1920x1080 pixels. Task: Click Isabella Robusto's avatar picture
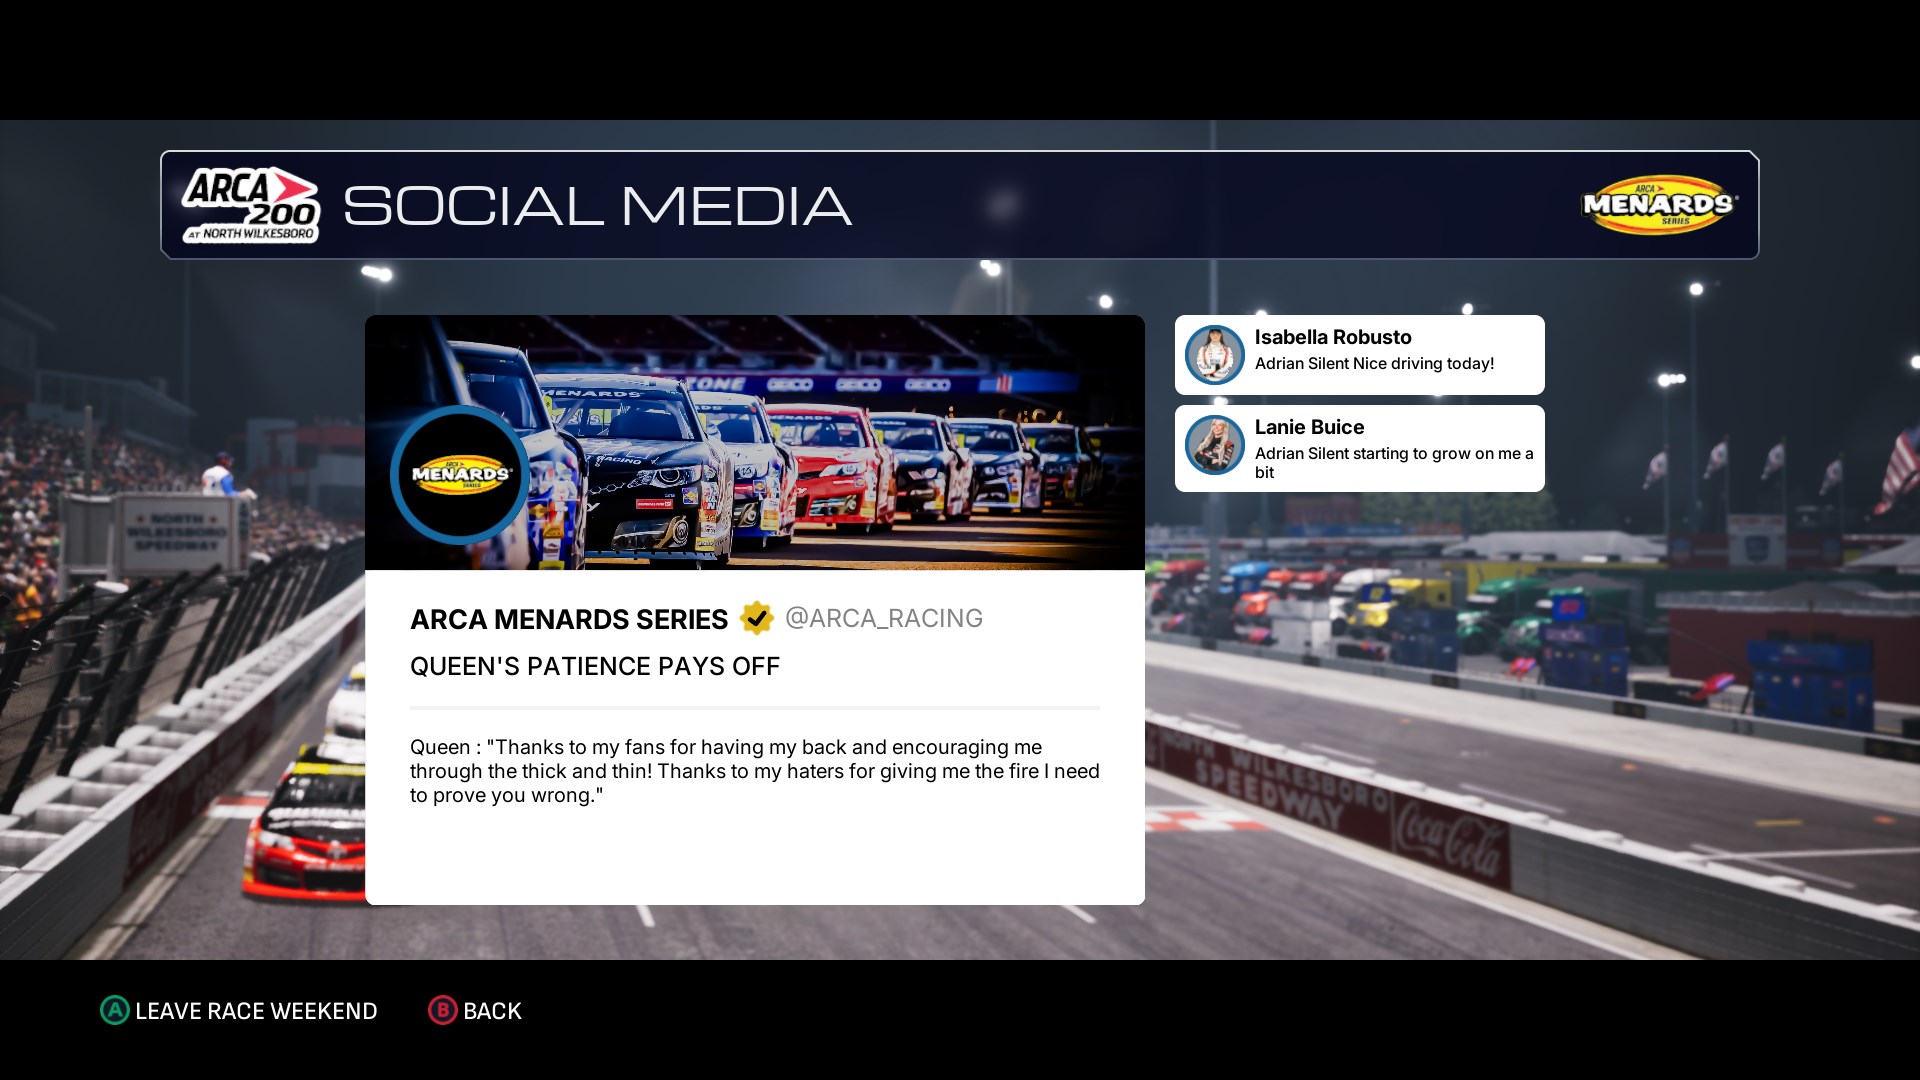point(1214,355)
